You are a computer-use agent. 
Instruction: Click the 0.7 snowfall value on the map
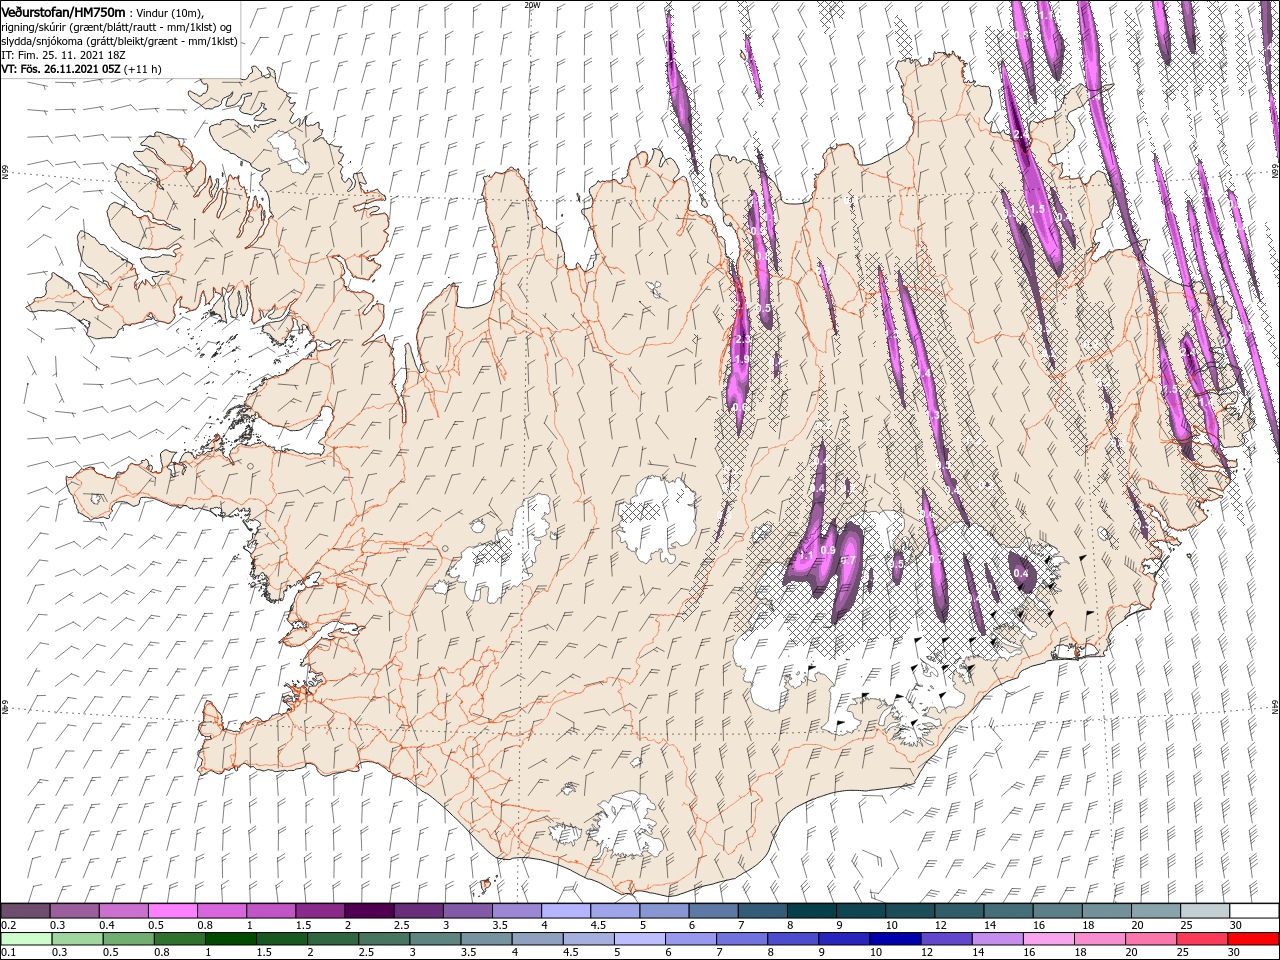(x=847, y=560)
